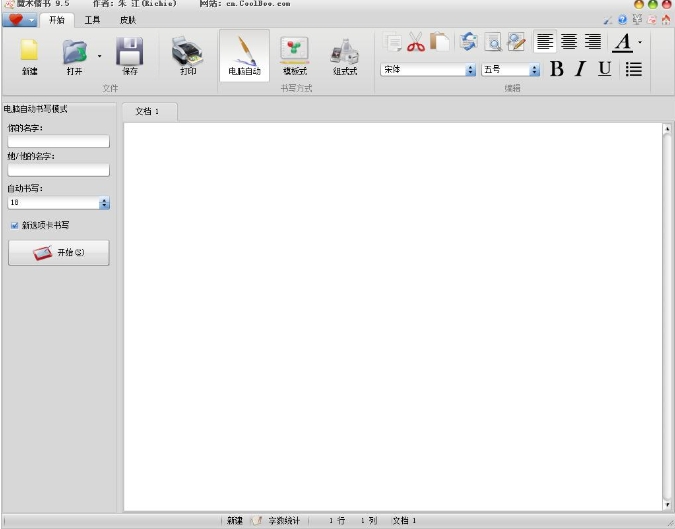
Task: Click the font color A icon
Action: (622, 43)
